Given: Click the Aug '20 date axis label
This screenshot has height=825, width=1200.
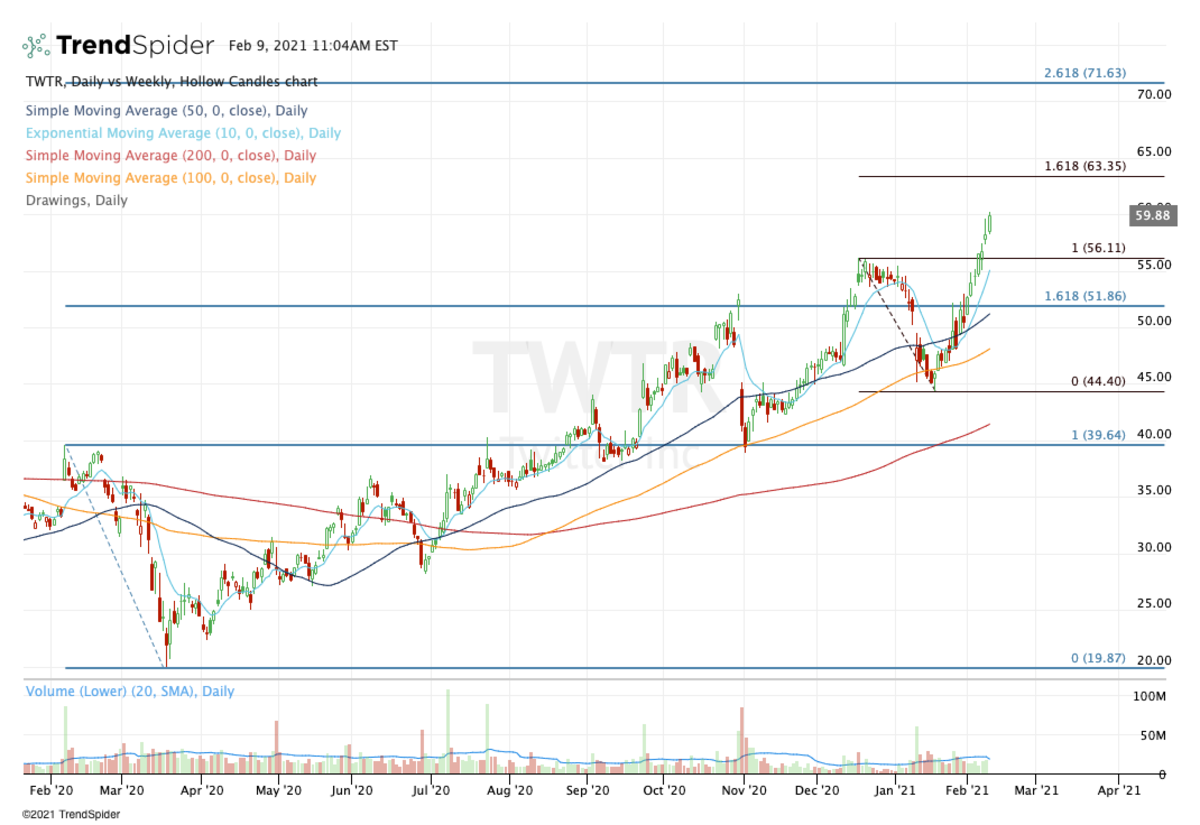Looking at the screenshot, I should (x=509, y=790).
